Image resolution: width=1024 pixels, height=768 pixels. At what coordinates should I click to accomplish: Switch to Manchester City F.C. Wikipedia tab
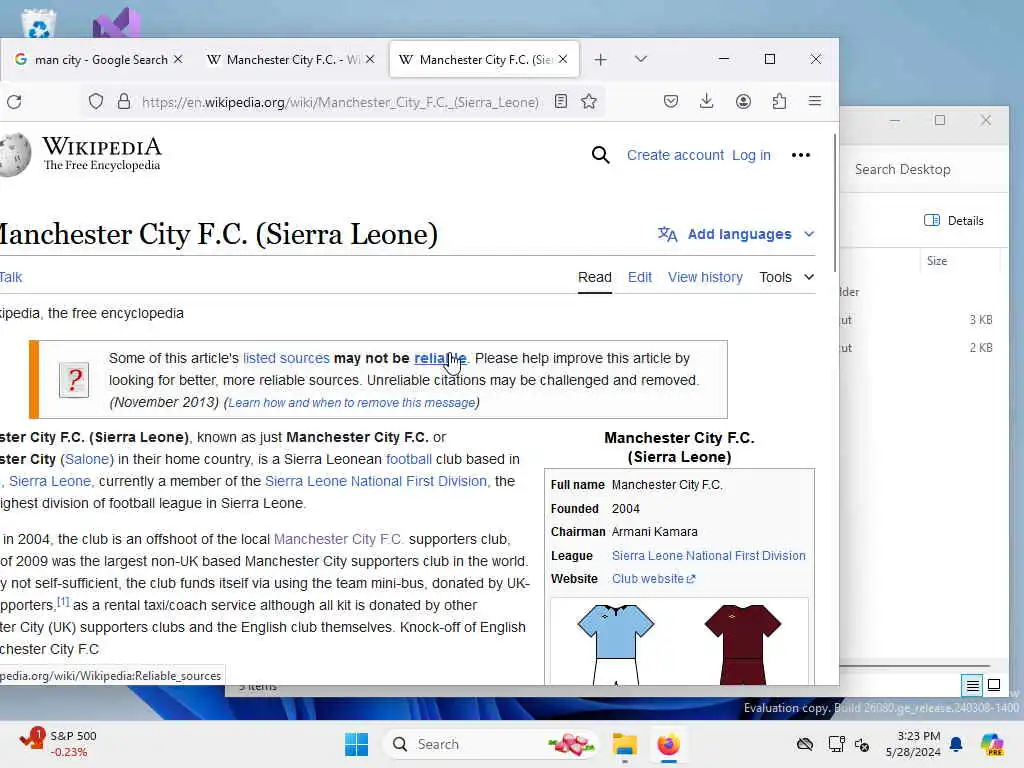tap(291, 59)
